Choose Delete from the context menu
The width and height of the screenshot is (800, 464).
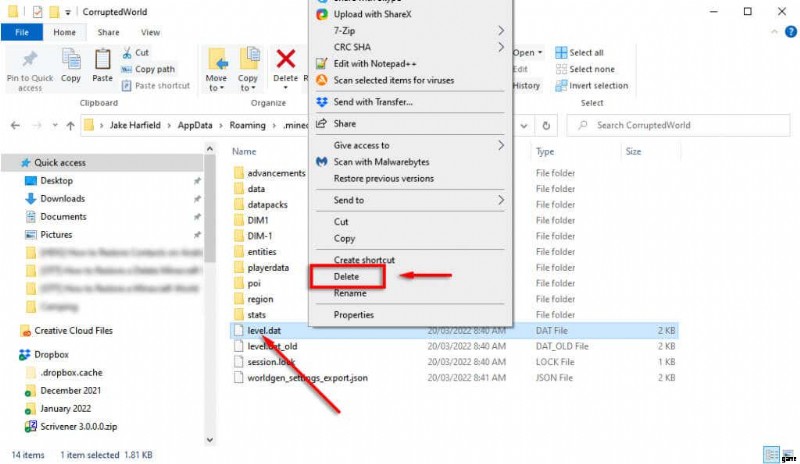[x=346, y=276]
